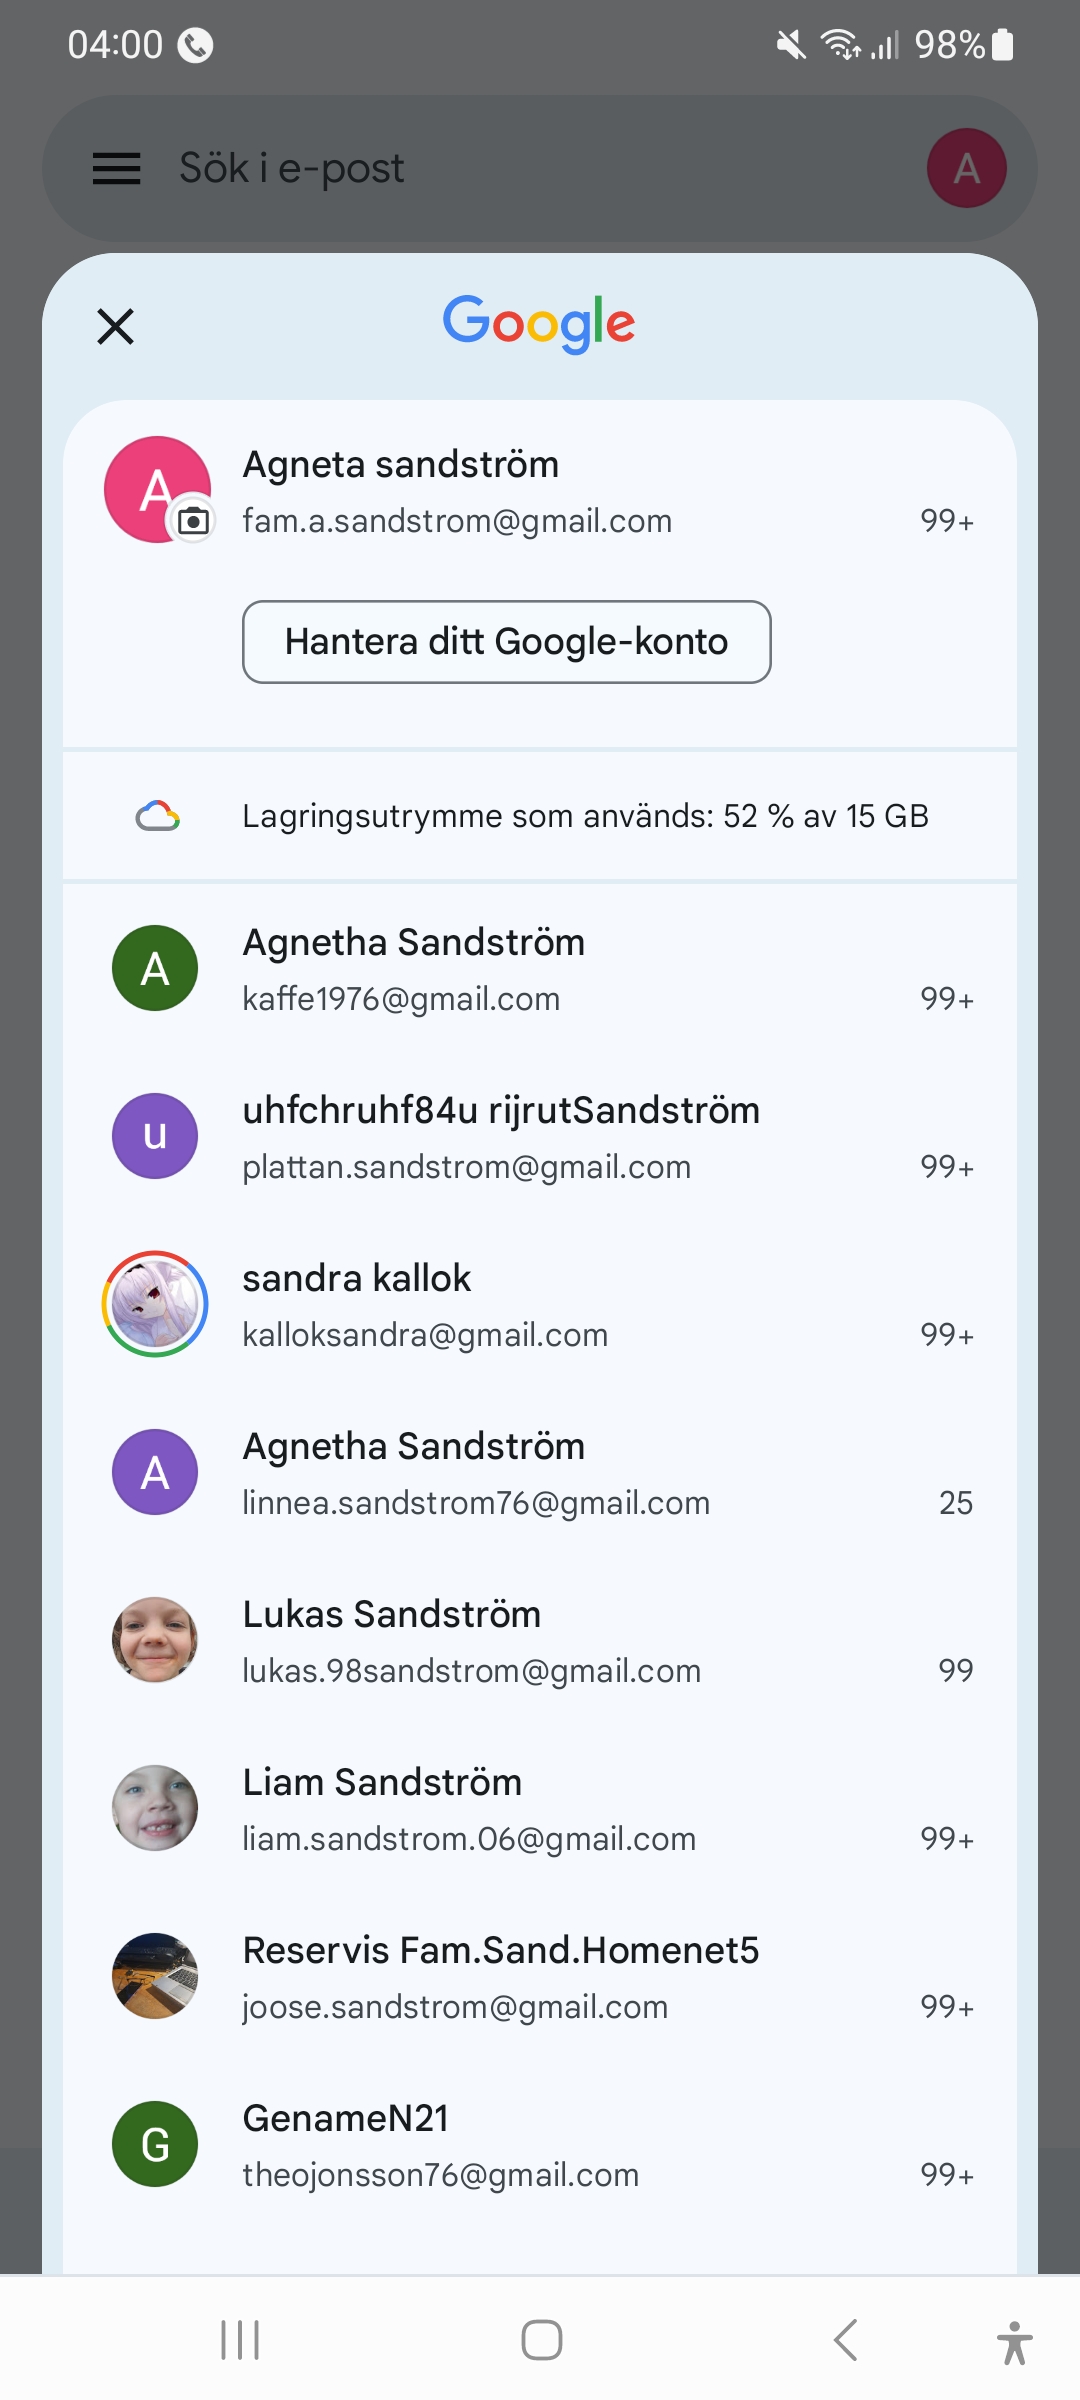This screenshot has height=2400, width=1080.
Task: Open the hamburger navigation menu
Action: [x=116, y=168]
